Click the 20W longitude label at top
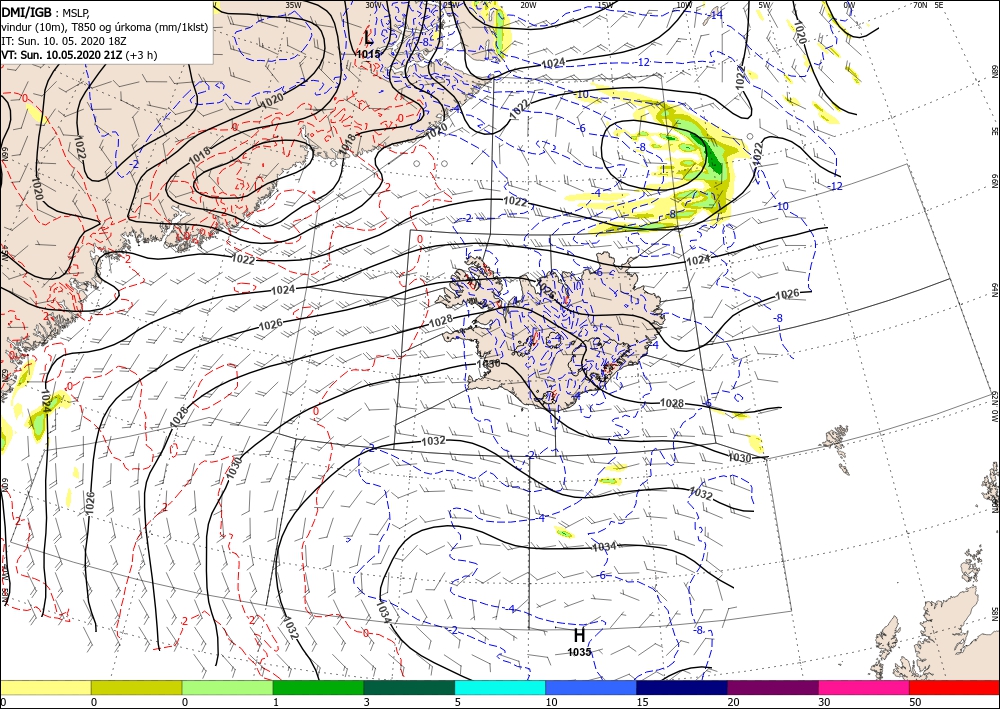Screen dimensions: 1000x709 [528, 5]
